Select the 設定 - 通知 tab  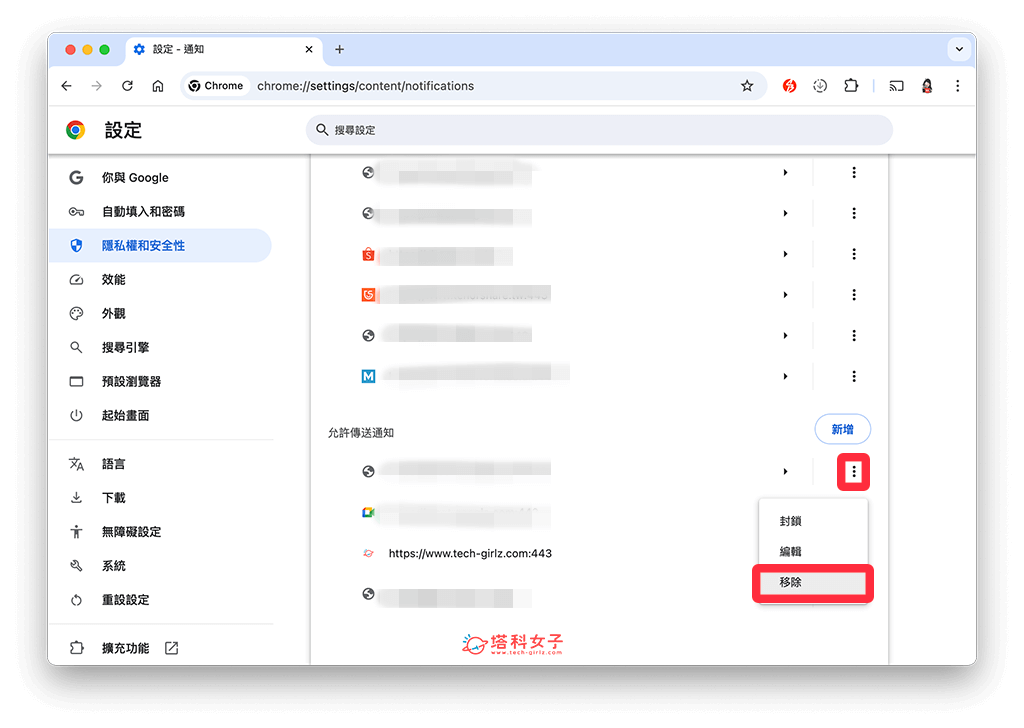click(x=223, y=49)
